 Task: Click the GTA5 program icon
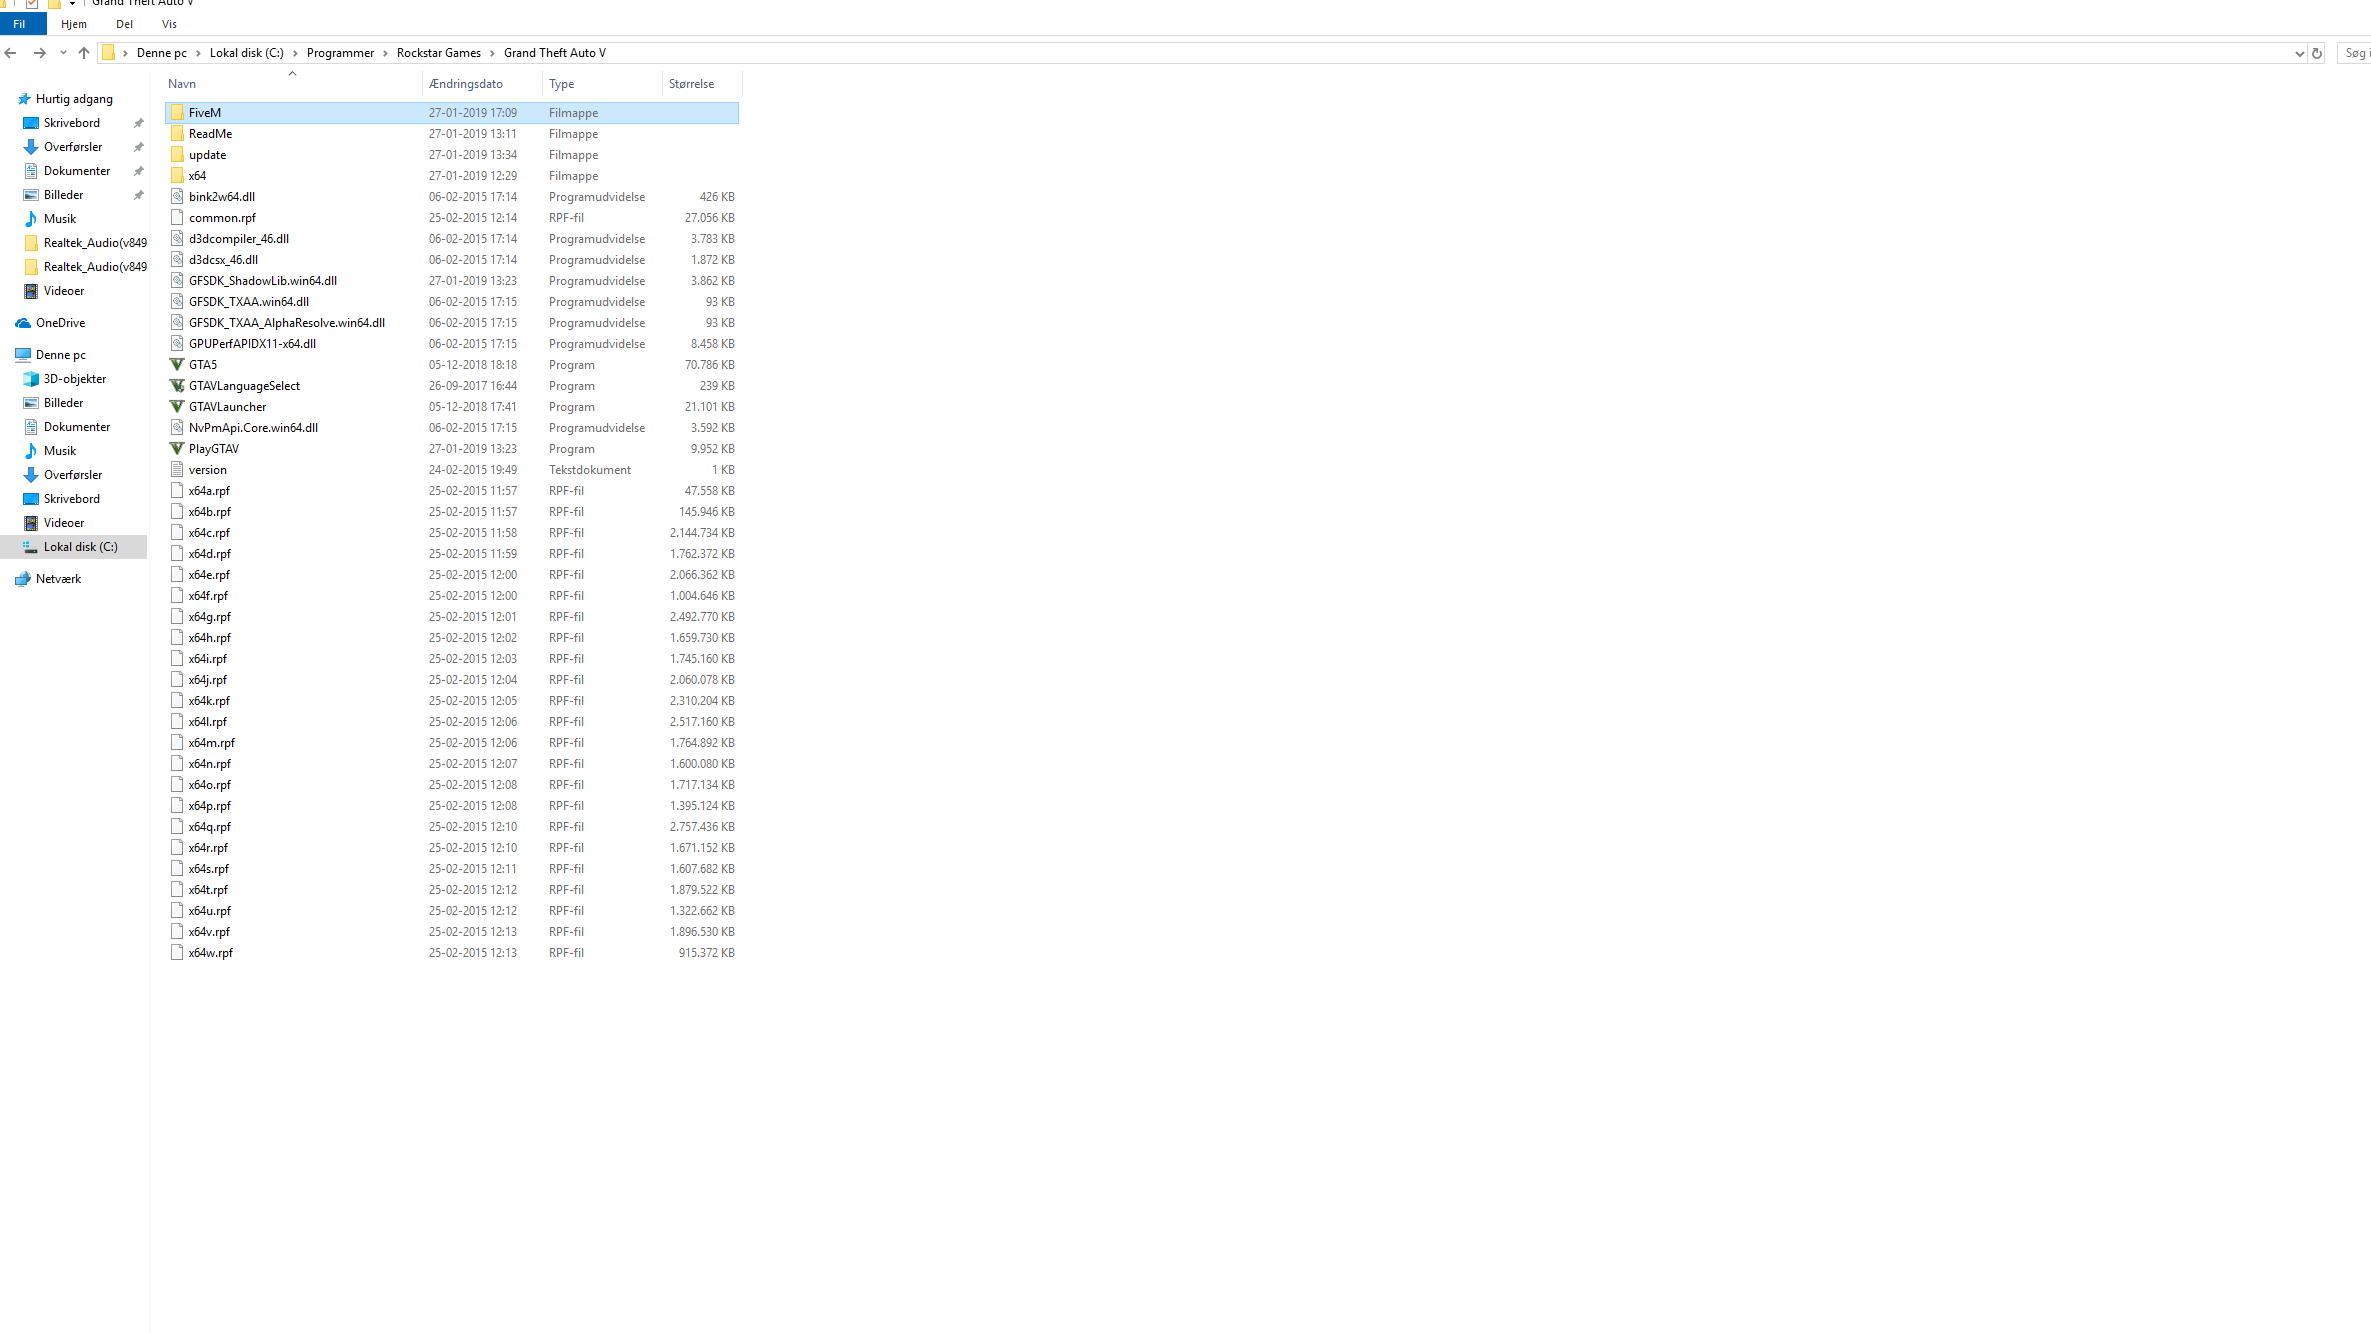point(177,365)
